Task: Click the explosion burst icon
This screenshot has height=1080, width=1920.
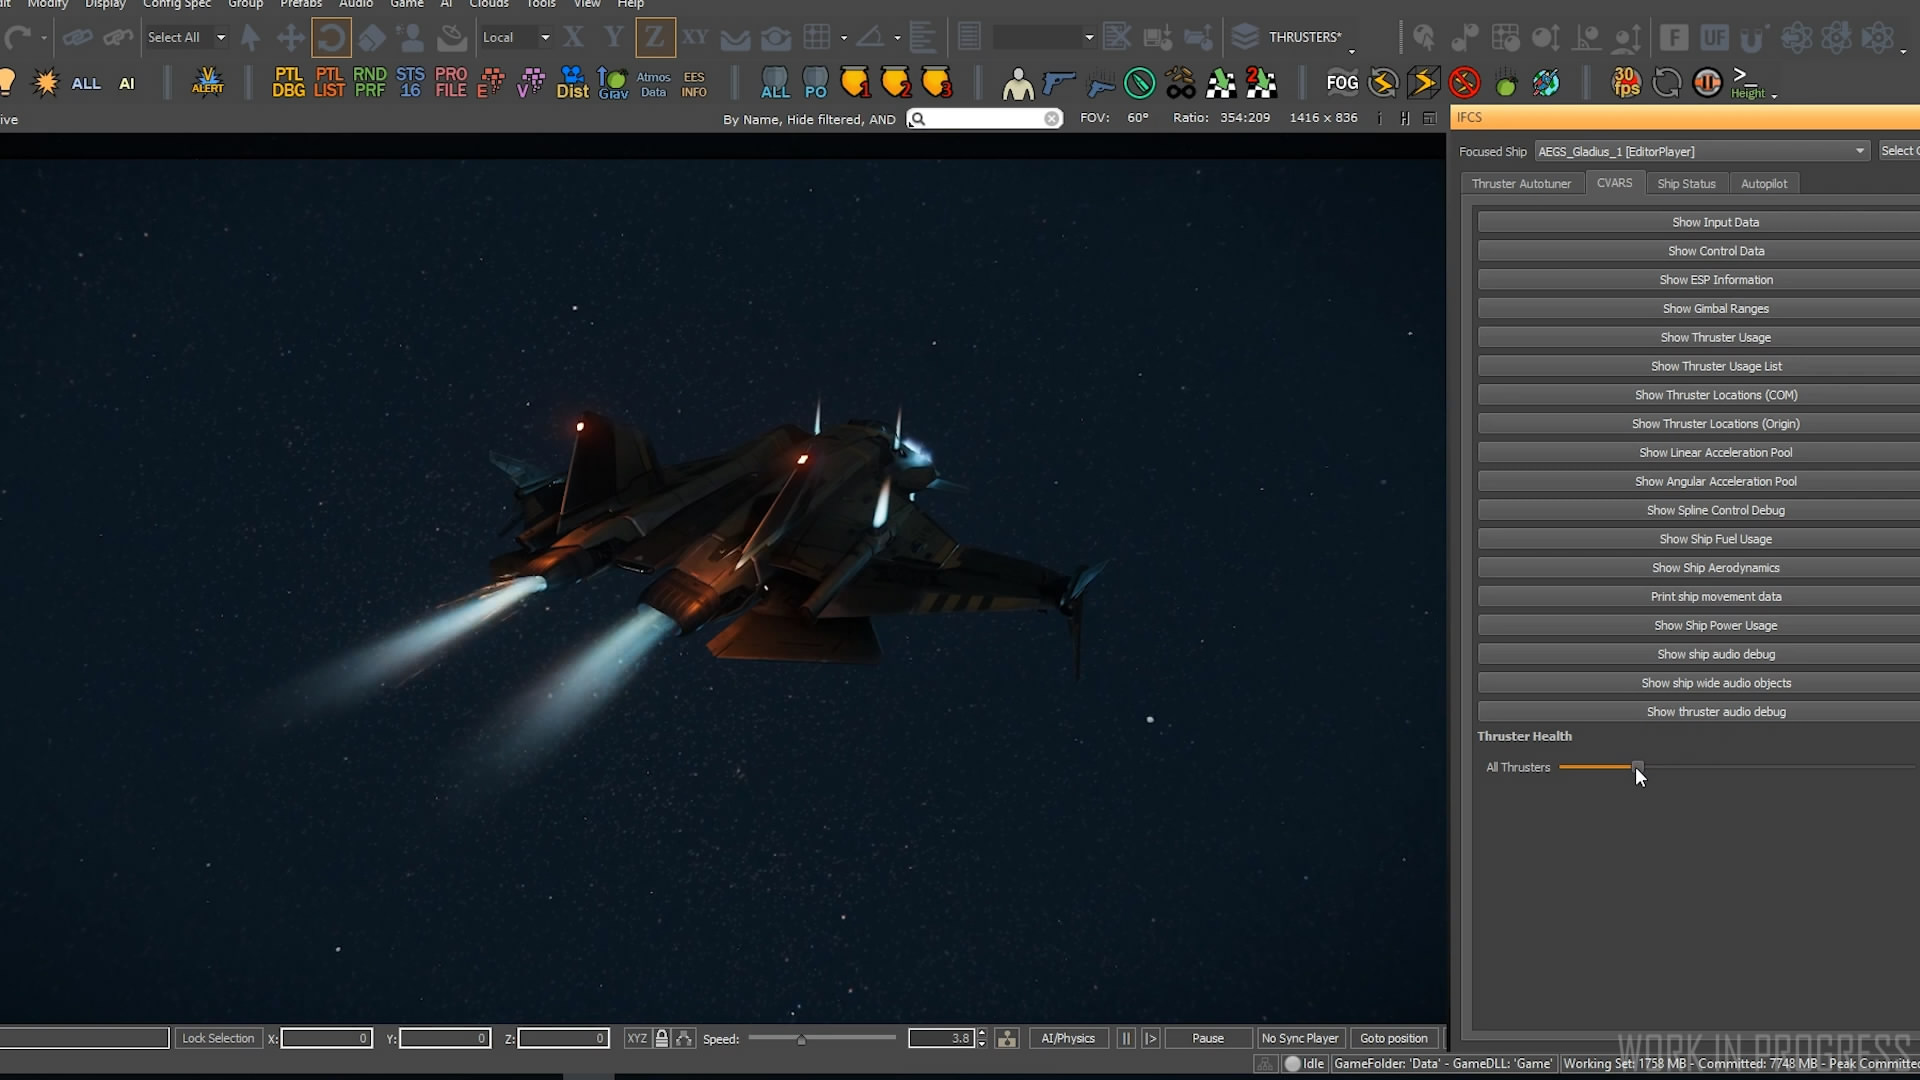Action: (x=46, y=82)
